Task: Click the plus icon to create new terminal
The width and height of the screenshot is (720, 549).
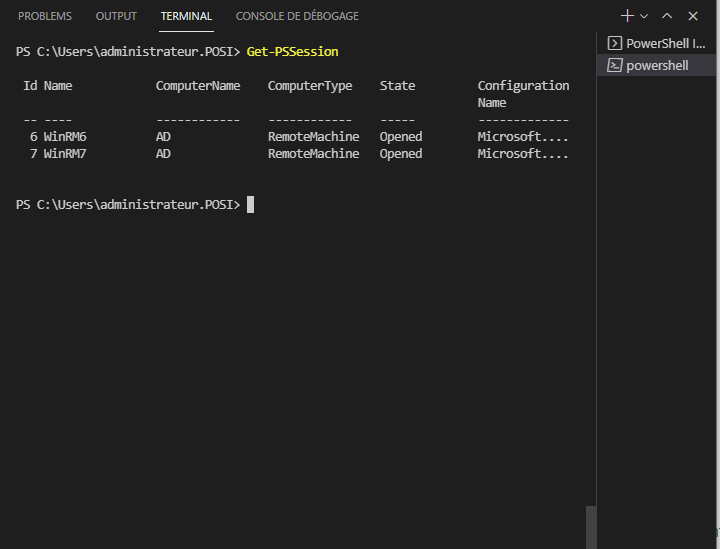Action: click(x=627, y=16)
